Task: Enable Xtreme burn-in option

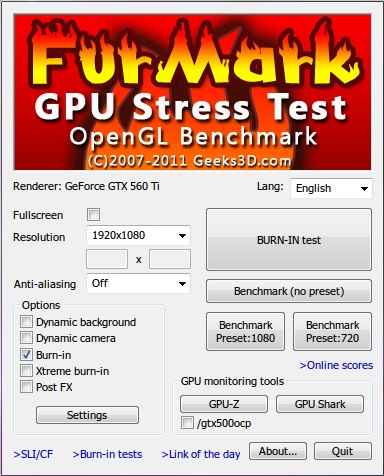Action: point(26,371)
